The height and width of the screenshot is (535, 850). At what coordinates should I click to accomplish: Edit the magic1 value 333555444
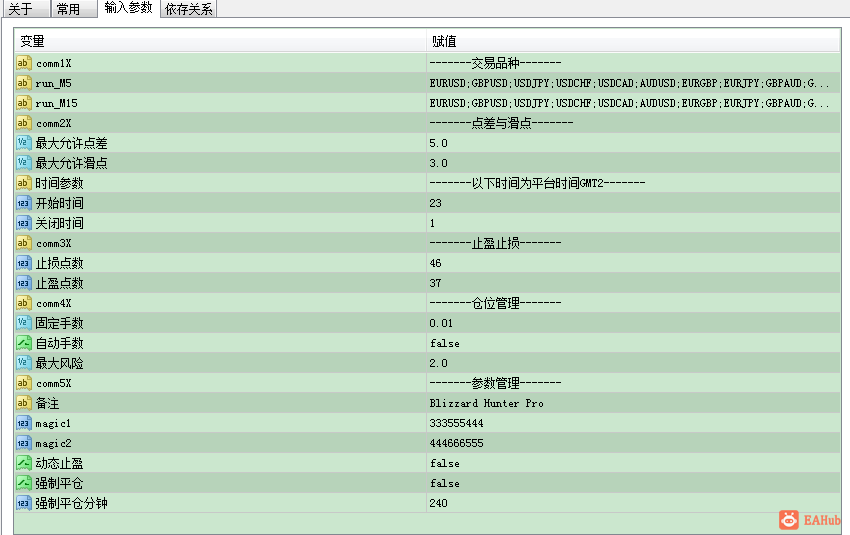pos(456,423)
